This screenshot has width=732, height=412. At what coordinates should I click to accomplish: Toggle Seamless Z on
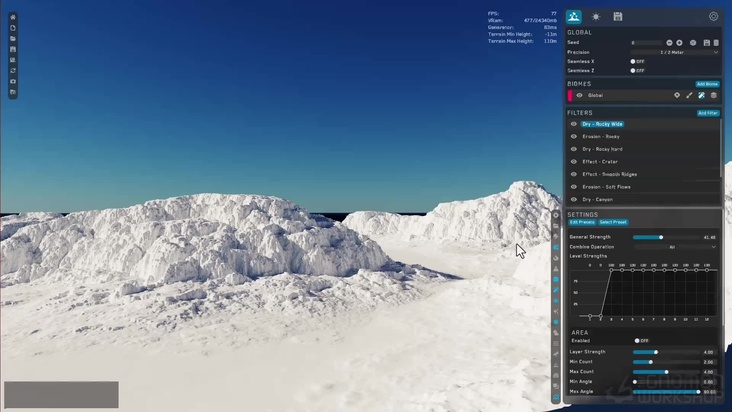pyautogui.click(x=637, y=71)
